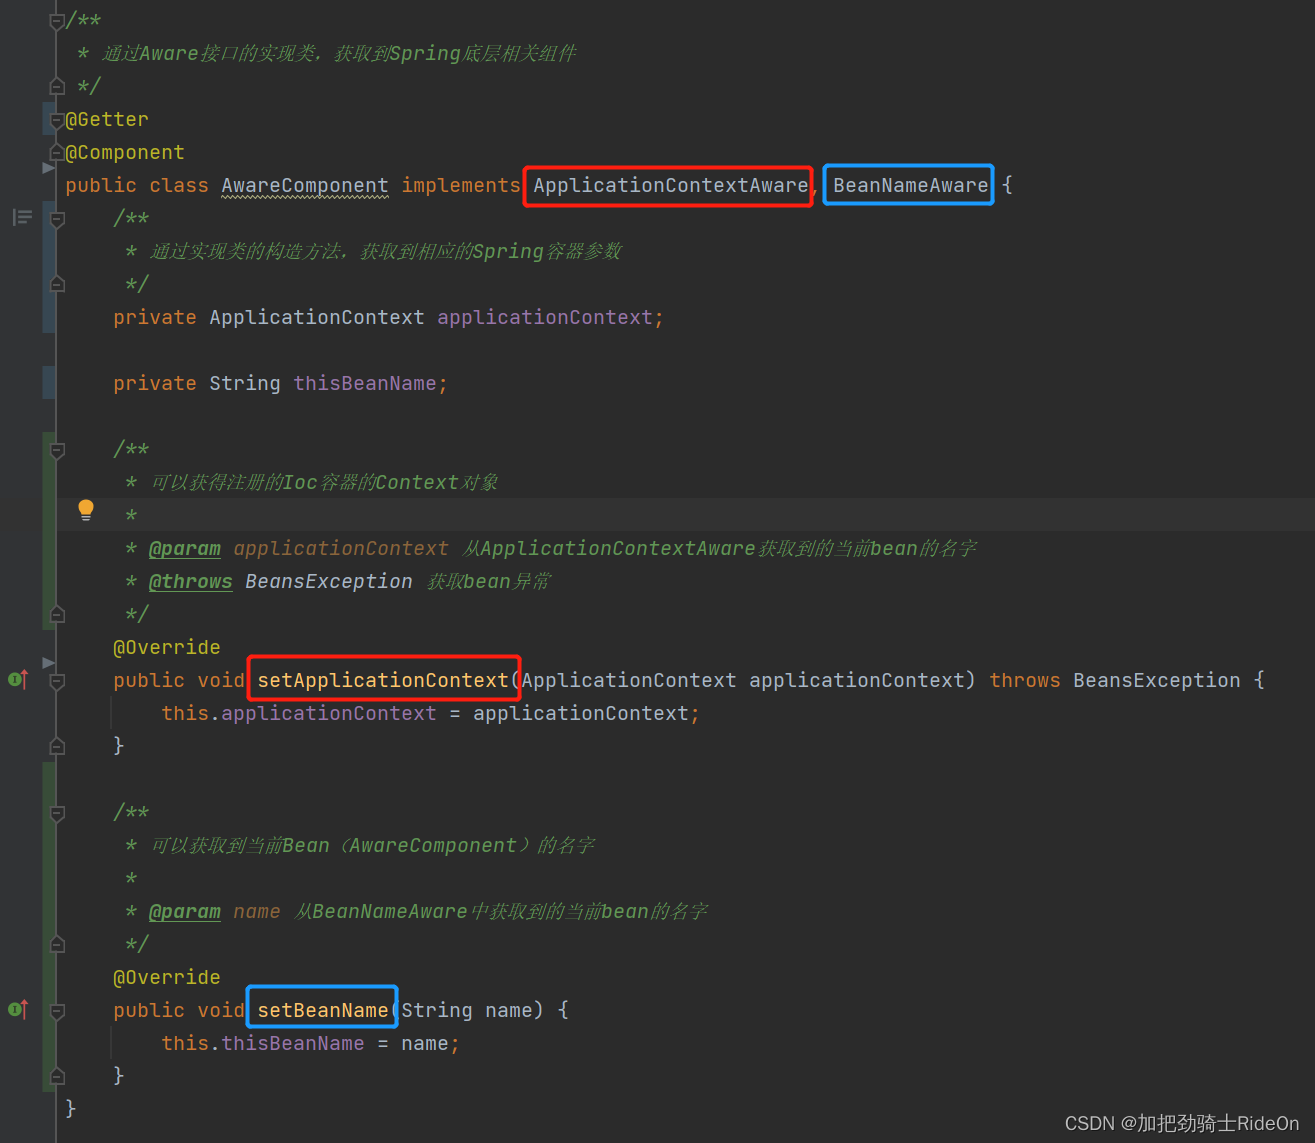Click fold end marker after setApplicationContext body

[x=57, y=746]
